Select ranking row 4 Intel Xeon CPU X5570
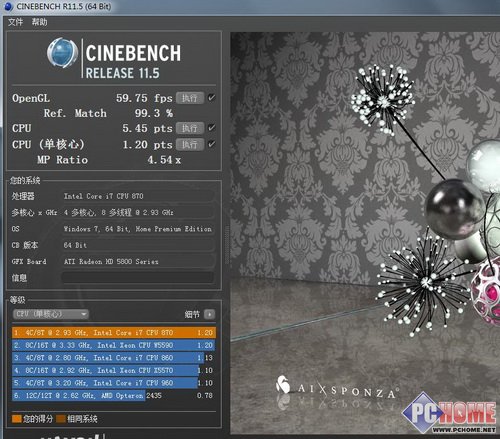Screen dimensions: 500x439 click(x=114, y=370)
